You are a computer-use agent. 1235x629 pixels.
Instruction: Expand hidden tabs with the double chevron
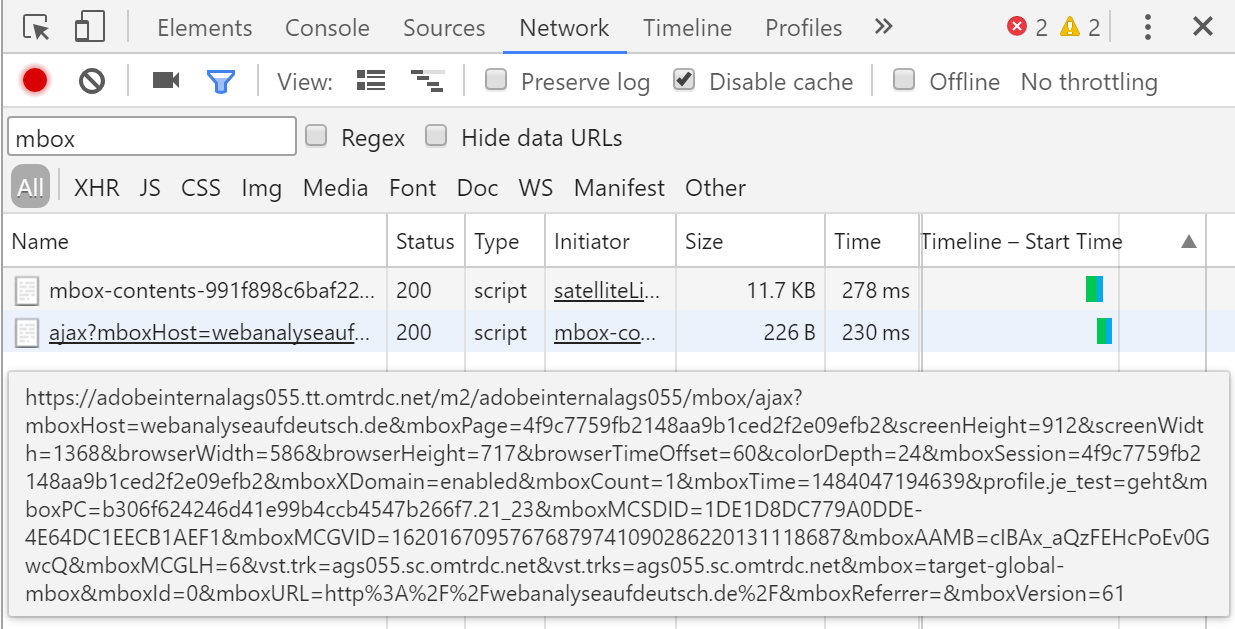click(883, 27)
